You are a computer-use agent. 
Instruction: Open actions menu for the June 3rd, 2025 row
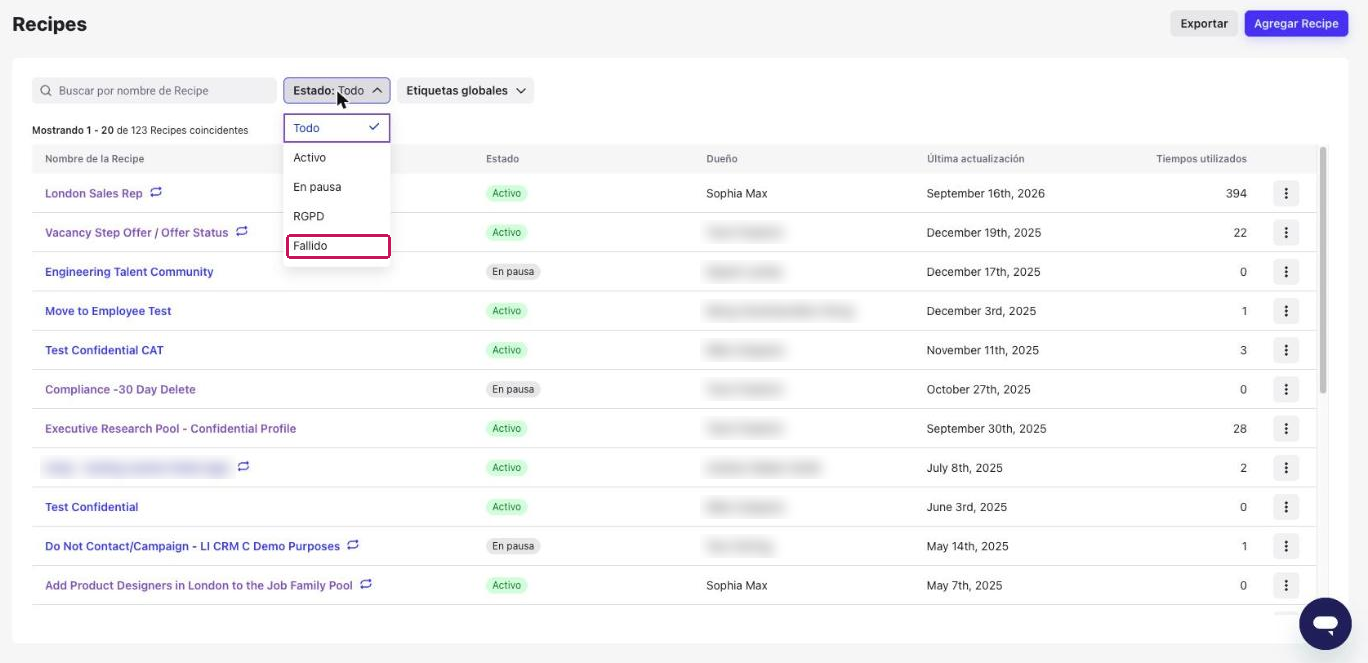[1286, 507]
